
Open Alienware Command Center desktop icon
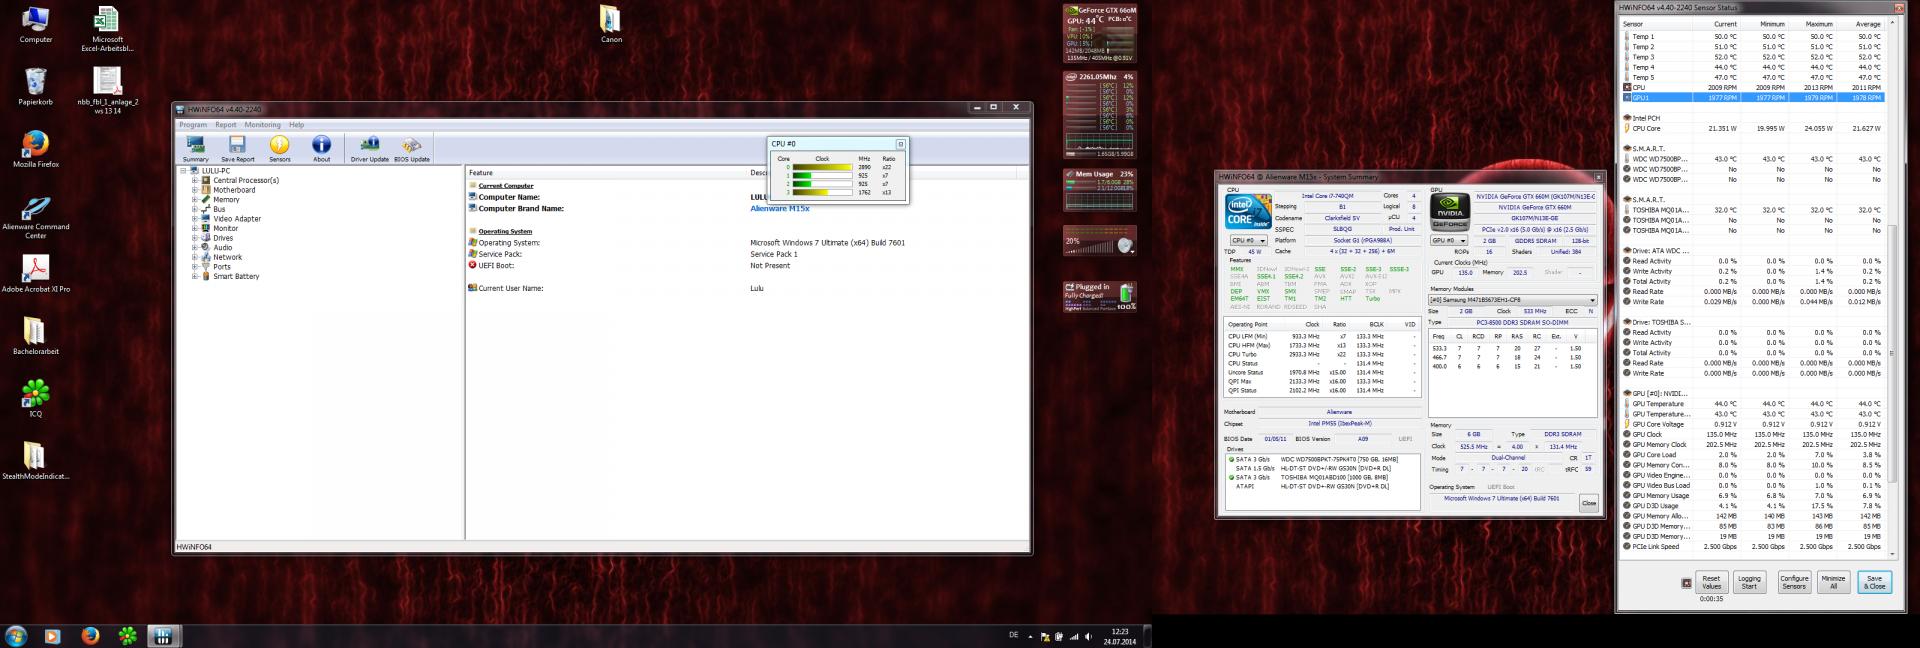[36, 217]
